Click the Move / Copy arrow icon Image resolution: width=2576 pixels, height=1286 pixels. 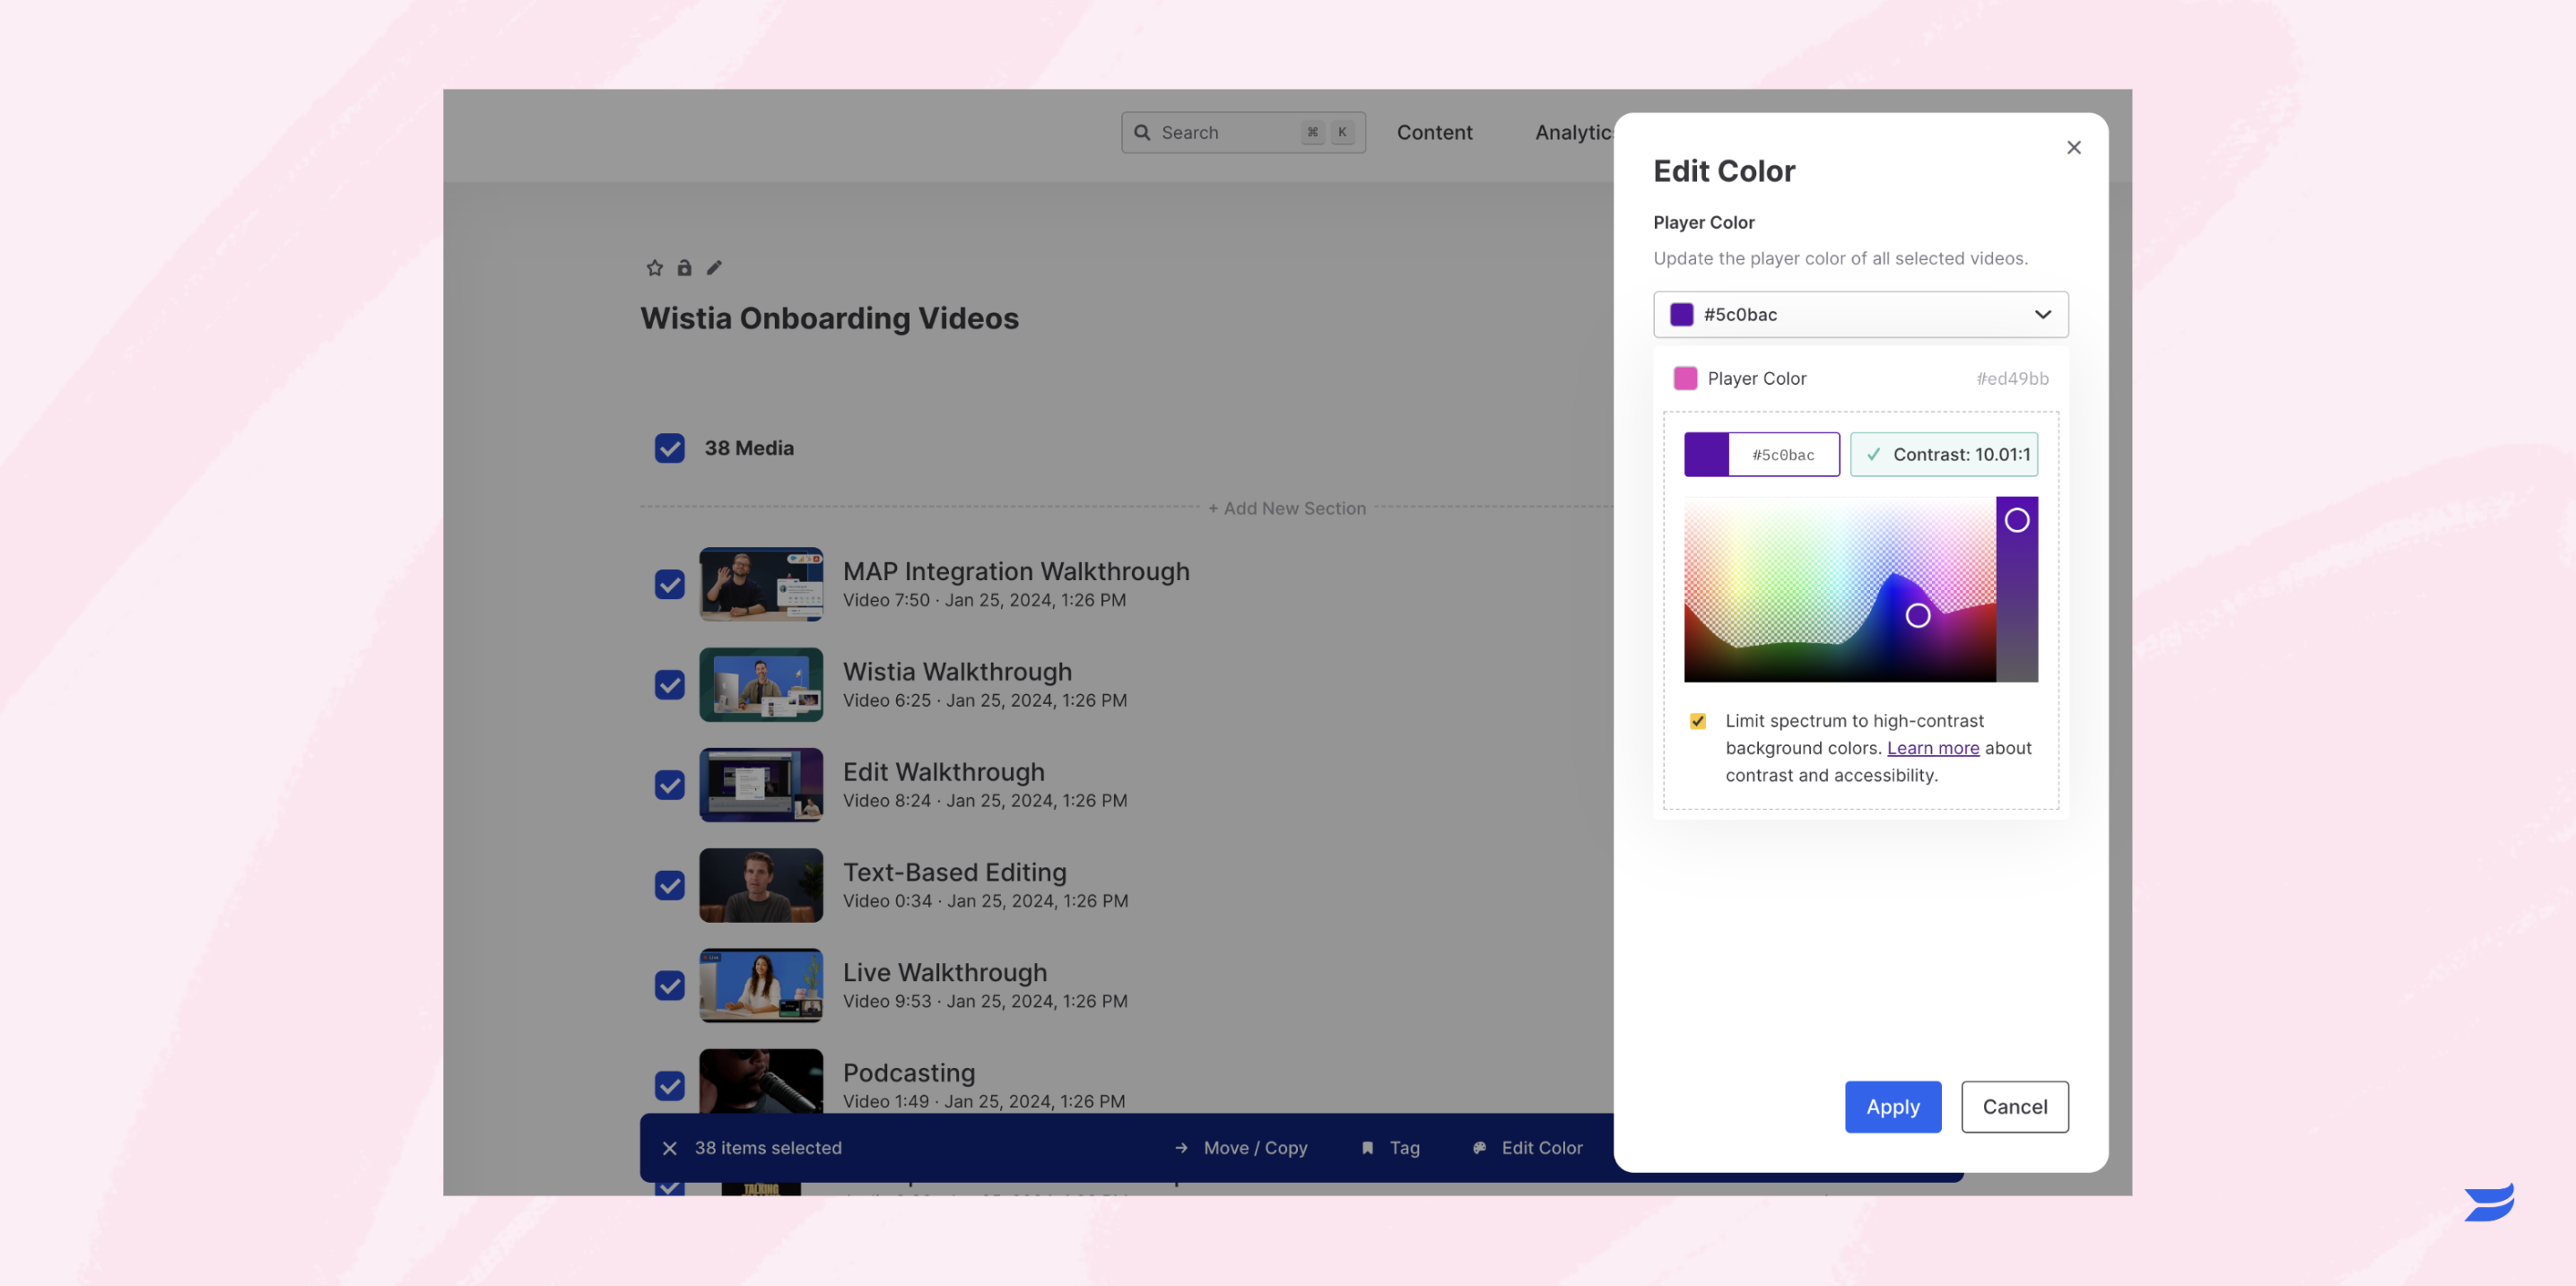click(x=1181, y=1148)
